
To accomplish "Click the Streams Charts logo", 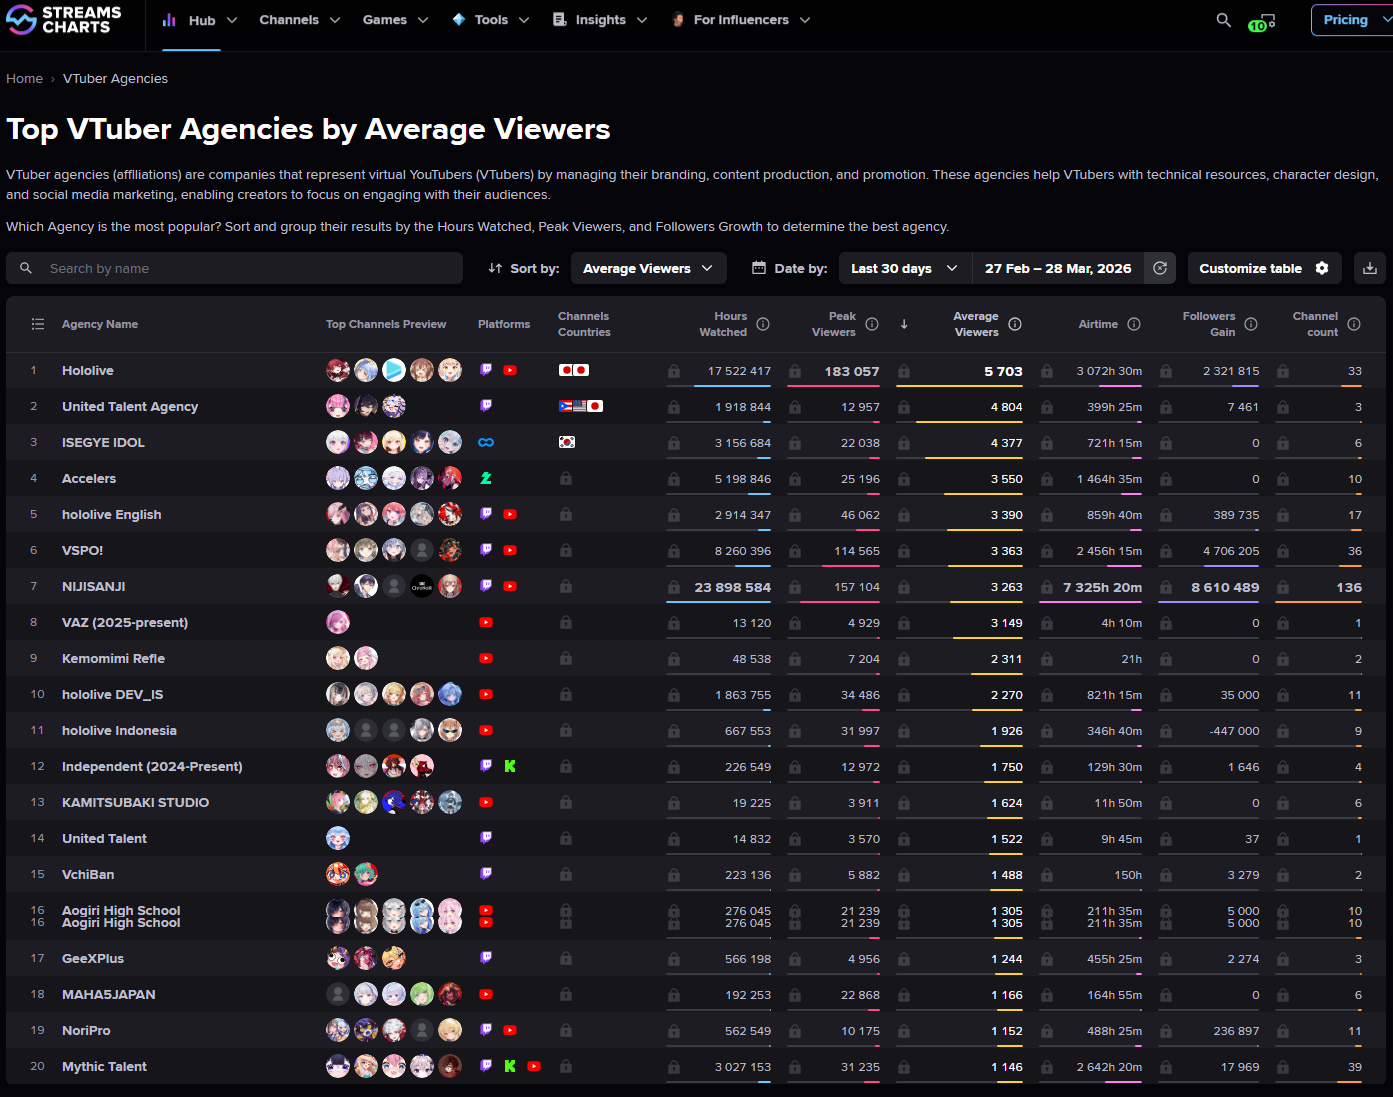I will tap(64, 20).
